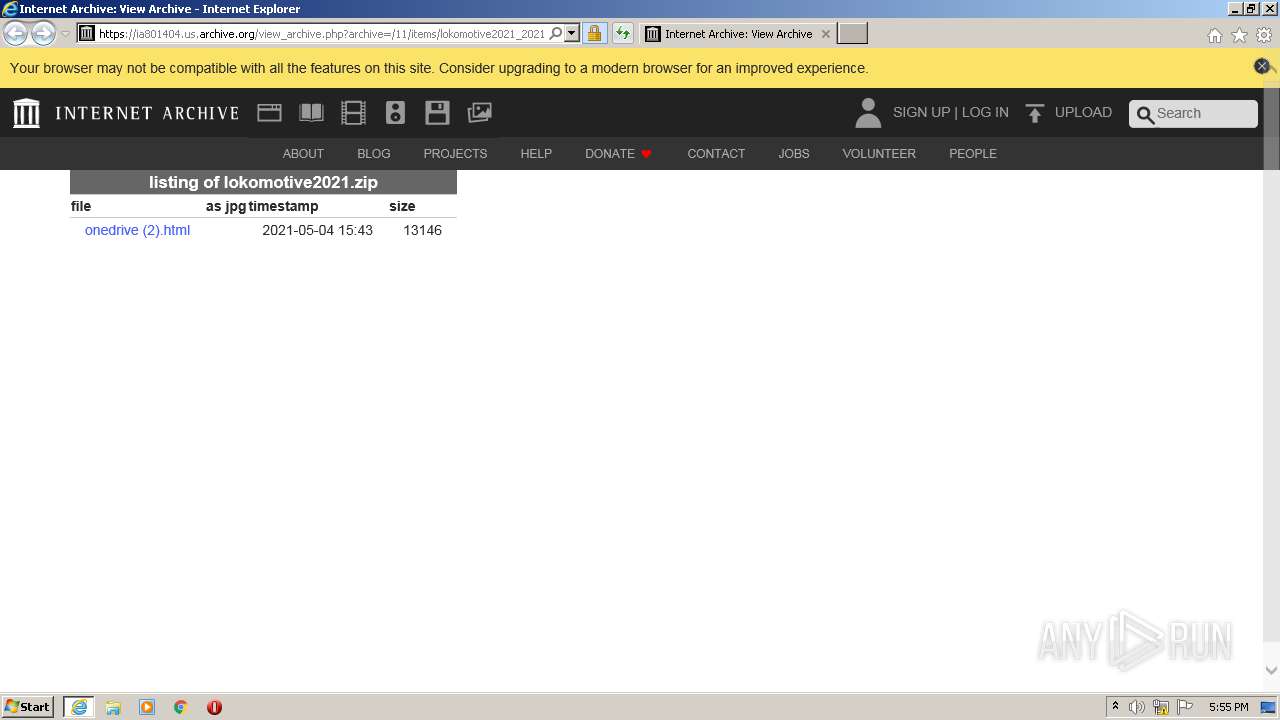Image resolution: width=1280 pixels, height=720 pixels.
Task: Click the address bar search icon
Action: pos(556,33)
